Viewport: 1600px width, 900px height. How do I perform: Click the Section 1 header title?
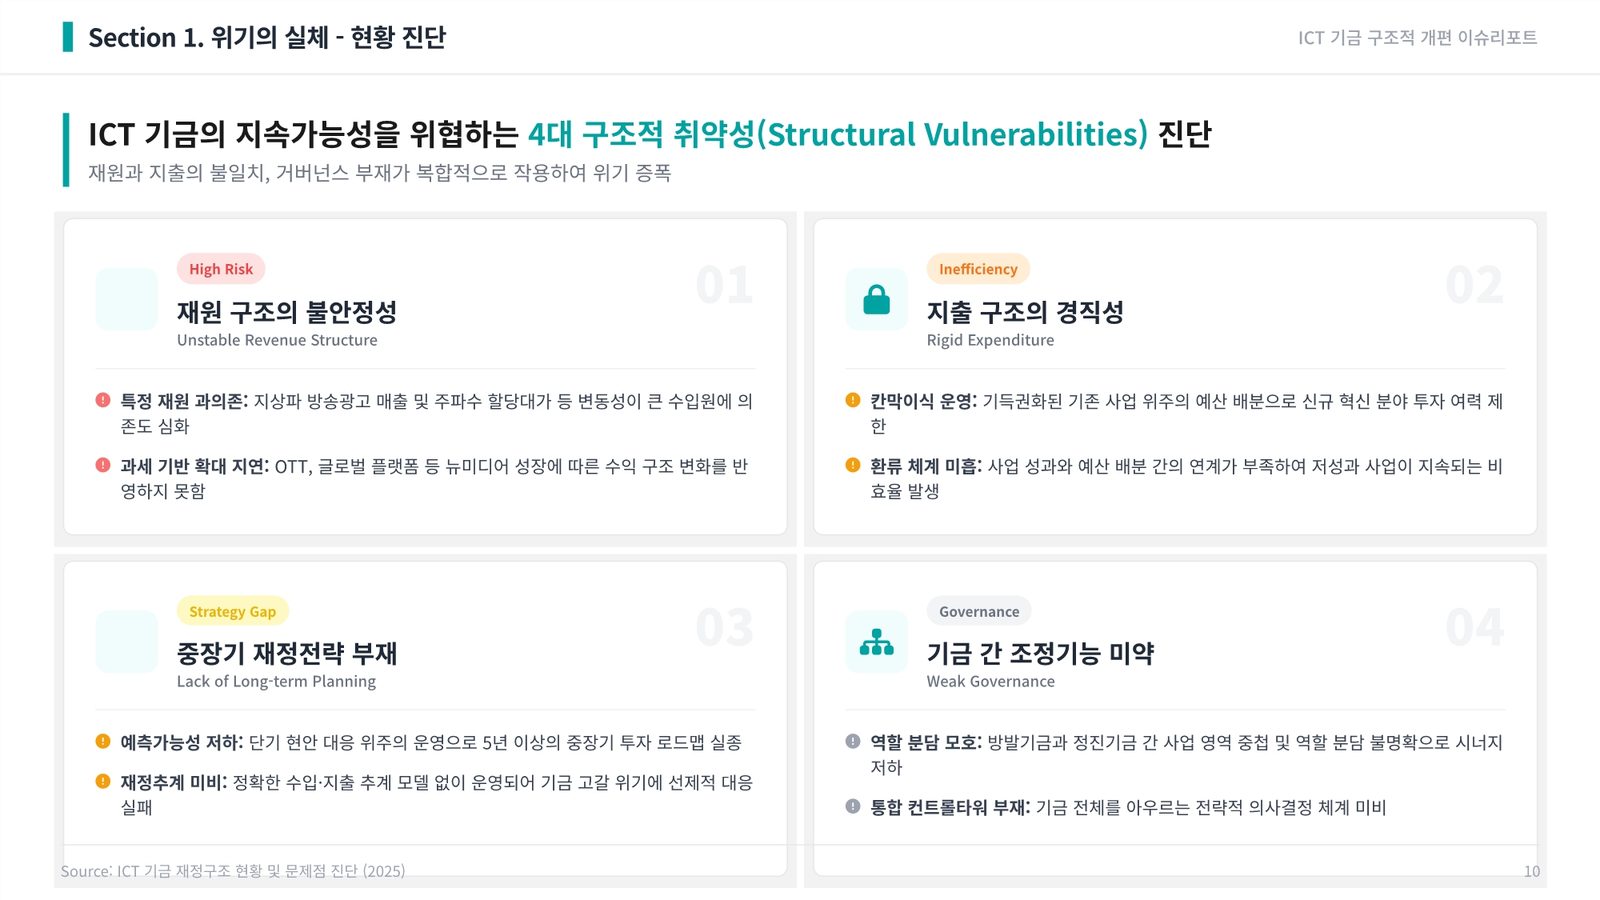tap(267, 37)
